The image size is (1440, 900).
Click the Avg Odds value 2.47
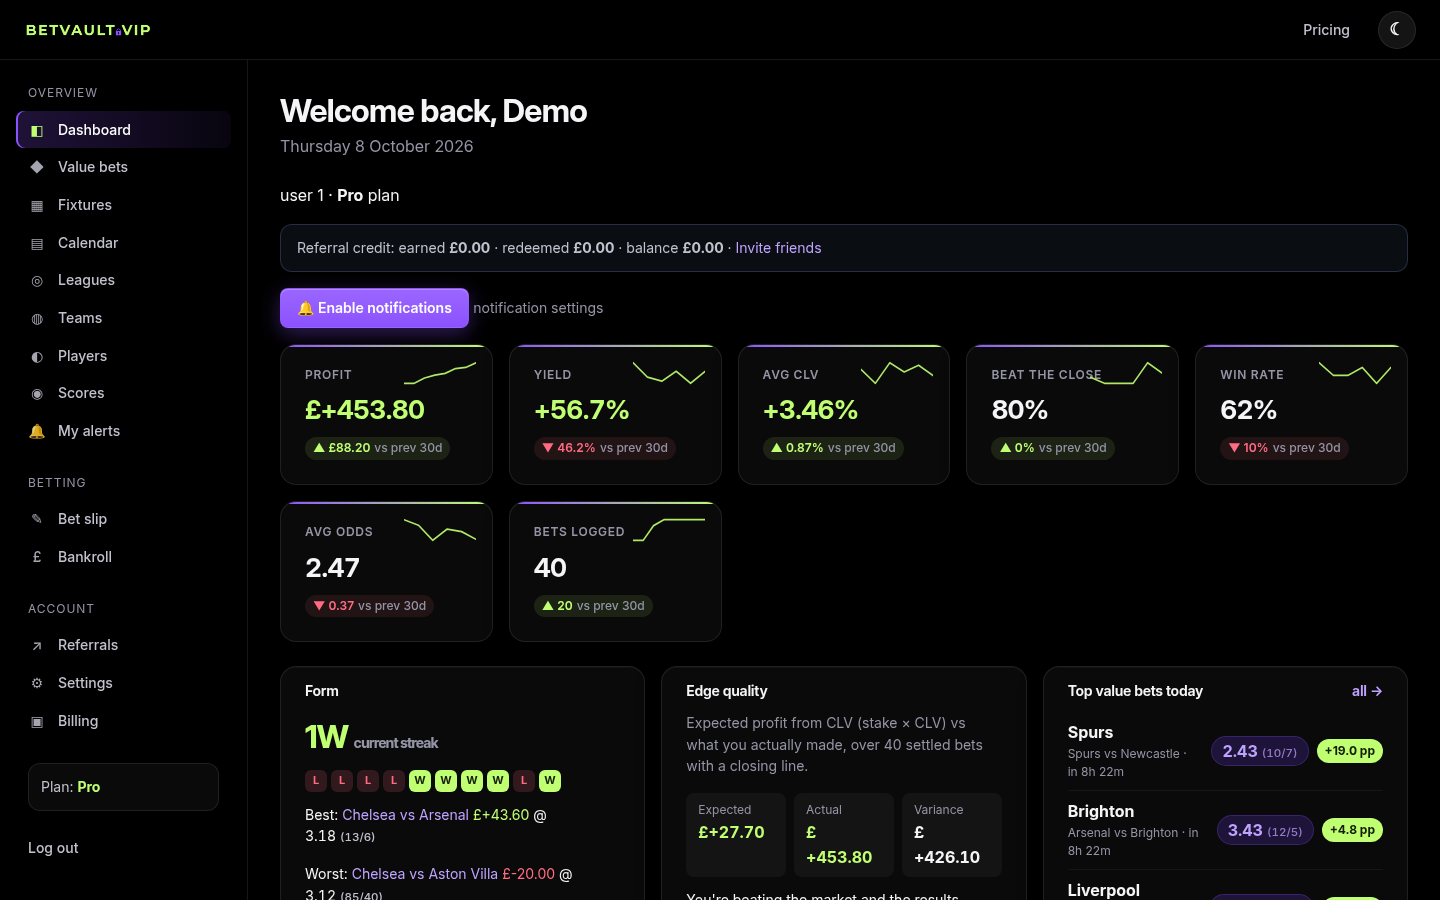(332, 568)
